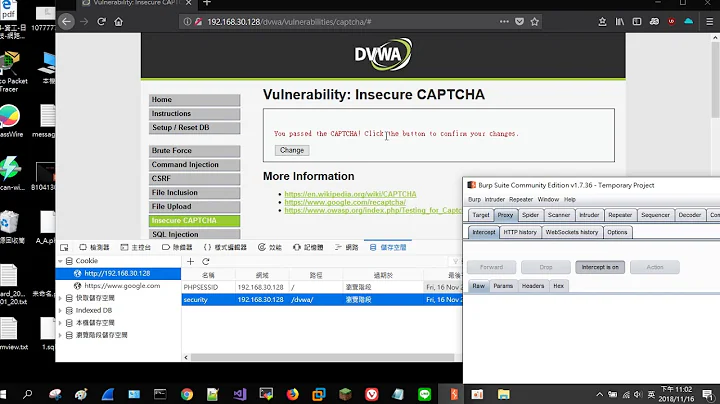
Task: Open Intruder menu in Burp menubar
Action: (x=495, y=199)
